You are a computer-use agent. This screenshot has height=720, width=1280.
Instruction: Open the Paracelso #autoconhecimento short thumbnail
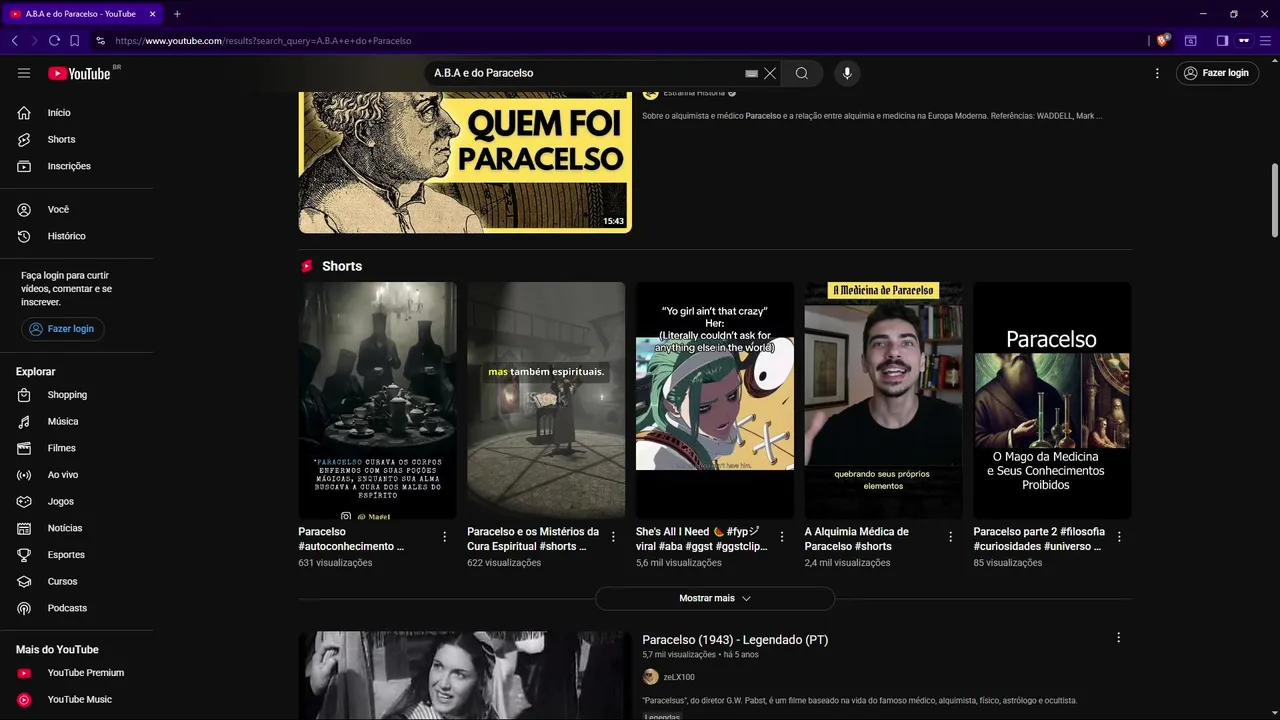click(377, 400)
